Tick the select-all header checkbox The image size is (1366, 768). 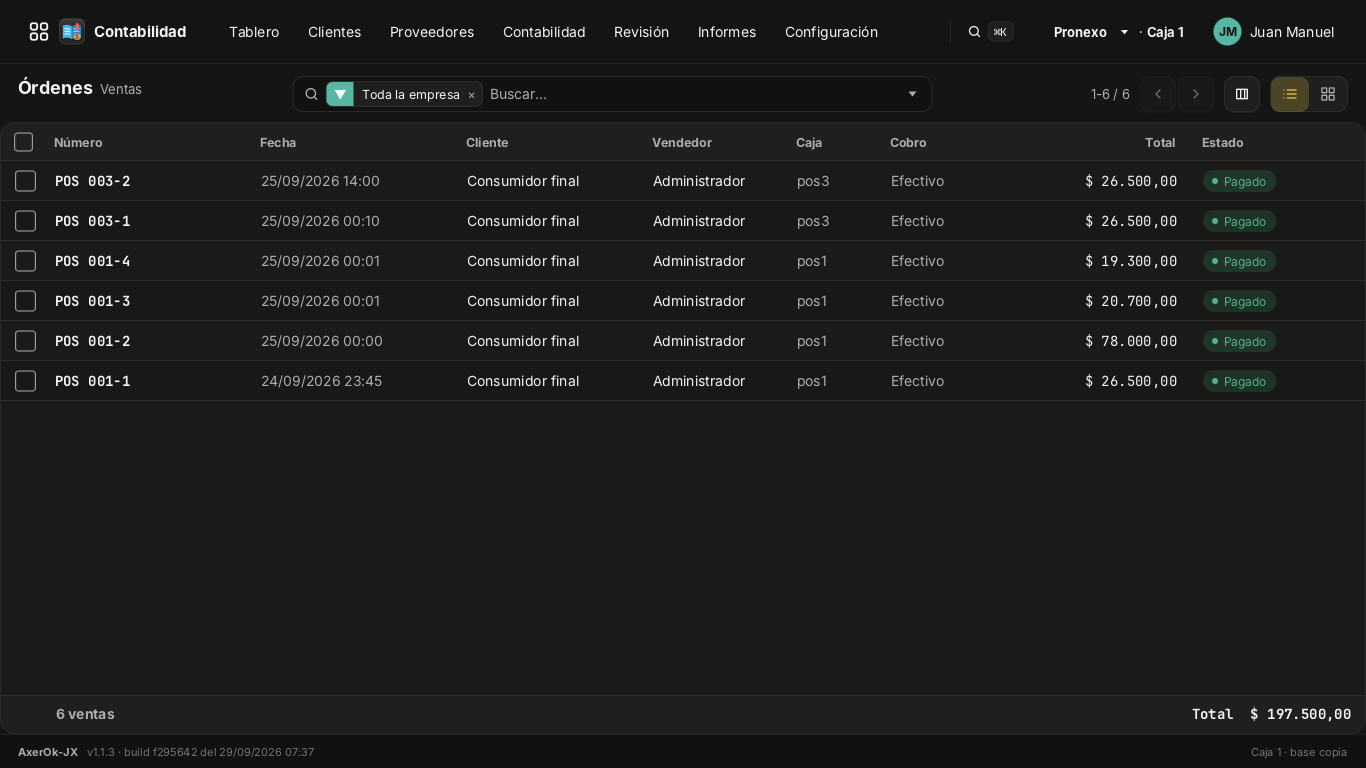[x=24, y=142]
